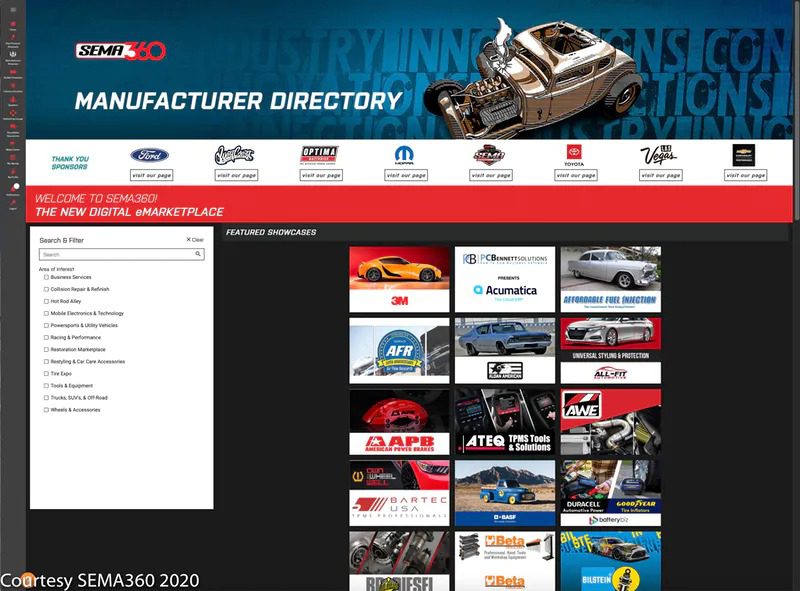Open the APB American Power Brakes showcase
The width and height of the screenshot is (800, 591).
(x=399, y=422)
